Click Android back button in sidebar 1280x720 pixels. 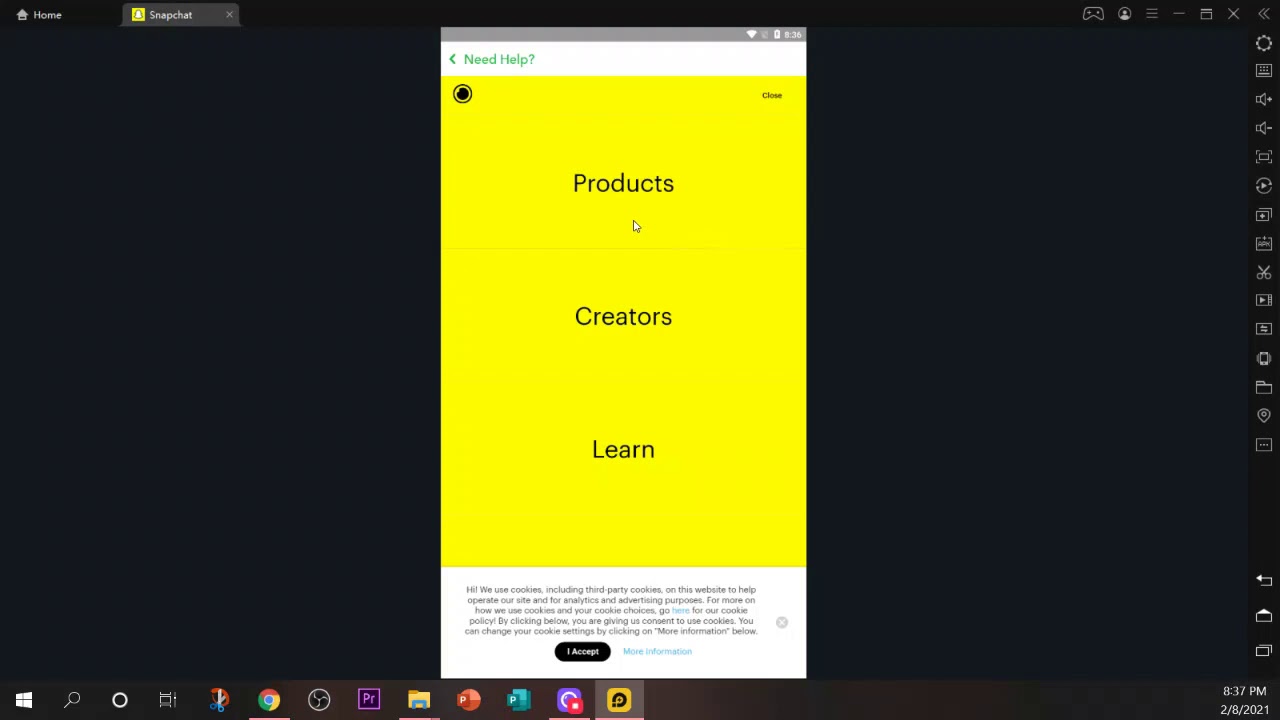point(1264,580)
